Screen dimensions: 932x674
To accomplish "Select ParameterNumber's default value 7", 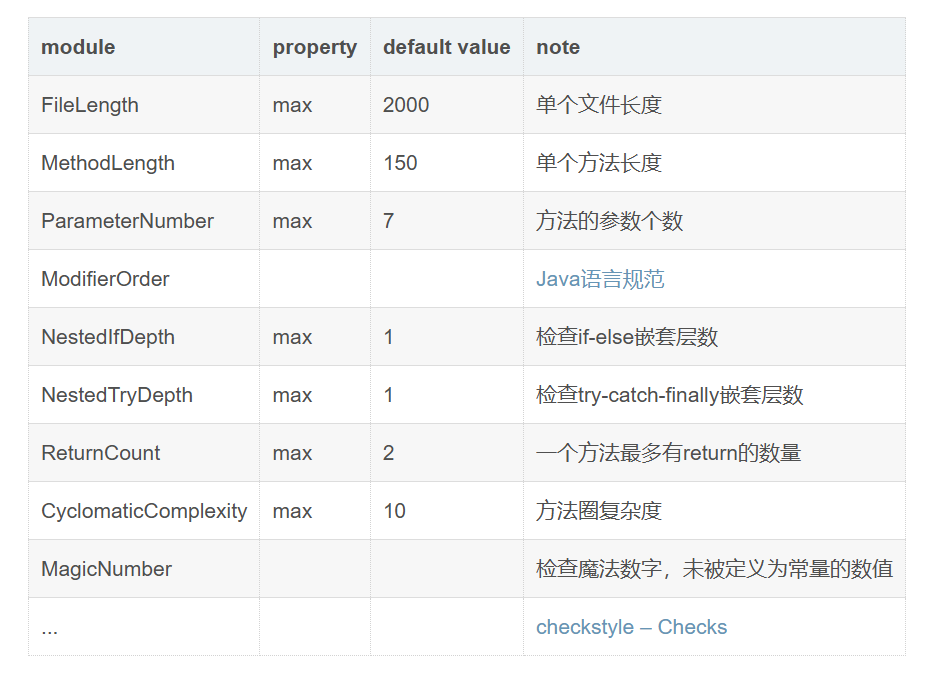I will tap(389, 221).
